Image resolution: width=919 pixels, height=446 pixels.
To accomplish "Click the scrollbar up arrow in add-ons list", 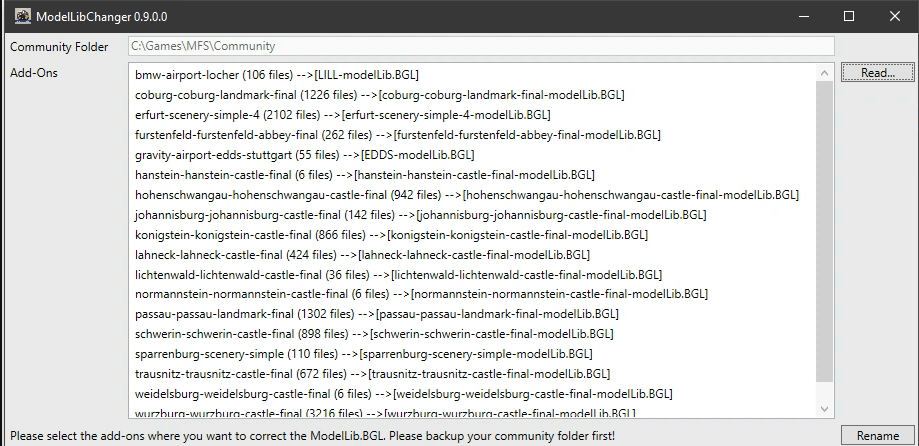I will point(825,74).
